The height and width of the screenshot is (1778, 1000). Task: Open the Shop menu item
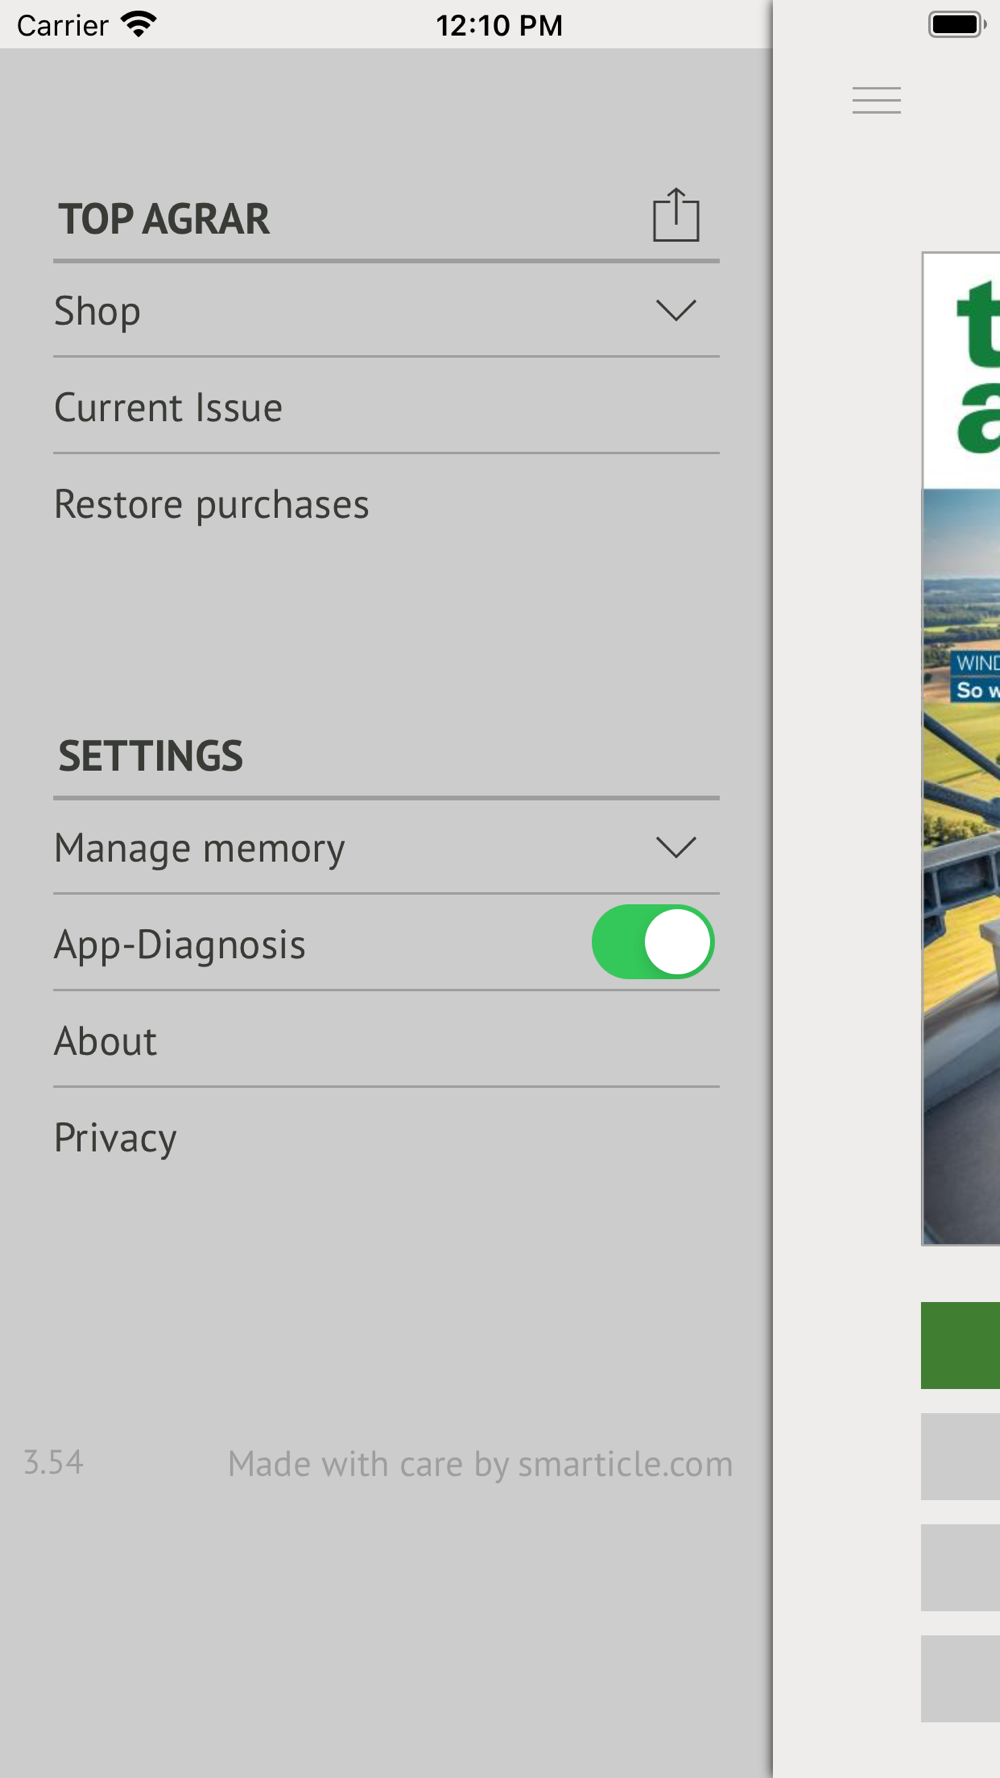(386, 311)
